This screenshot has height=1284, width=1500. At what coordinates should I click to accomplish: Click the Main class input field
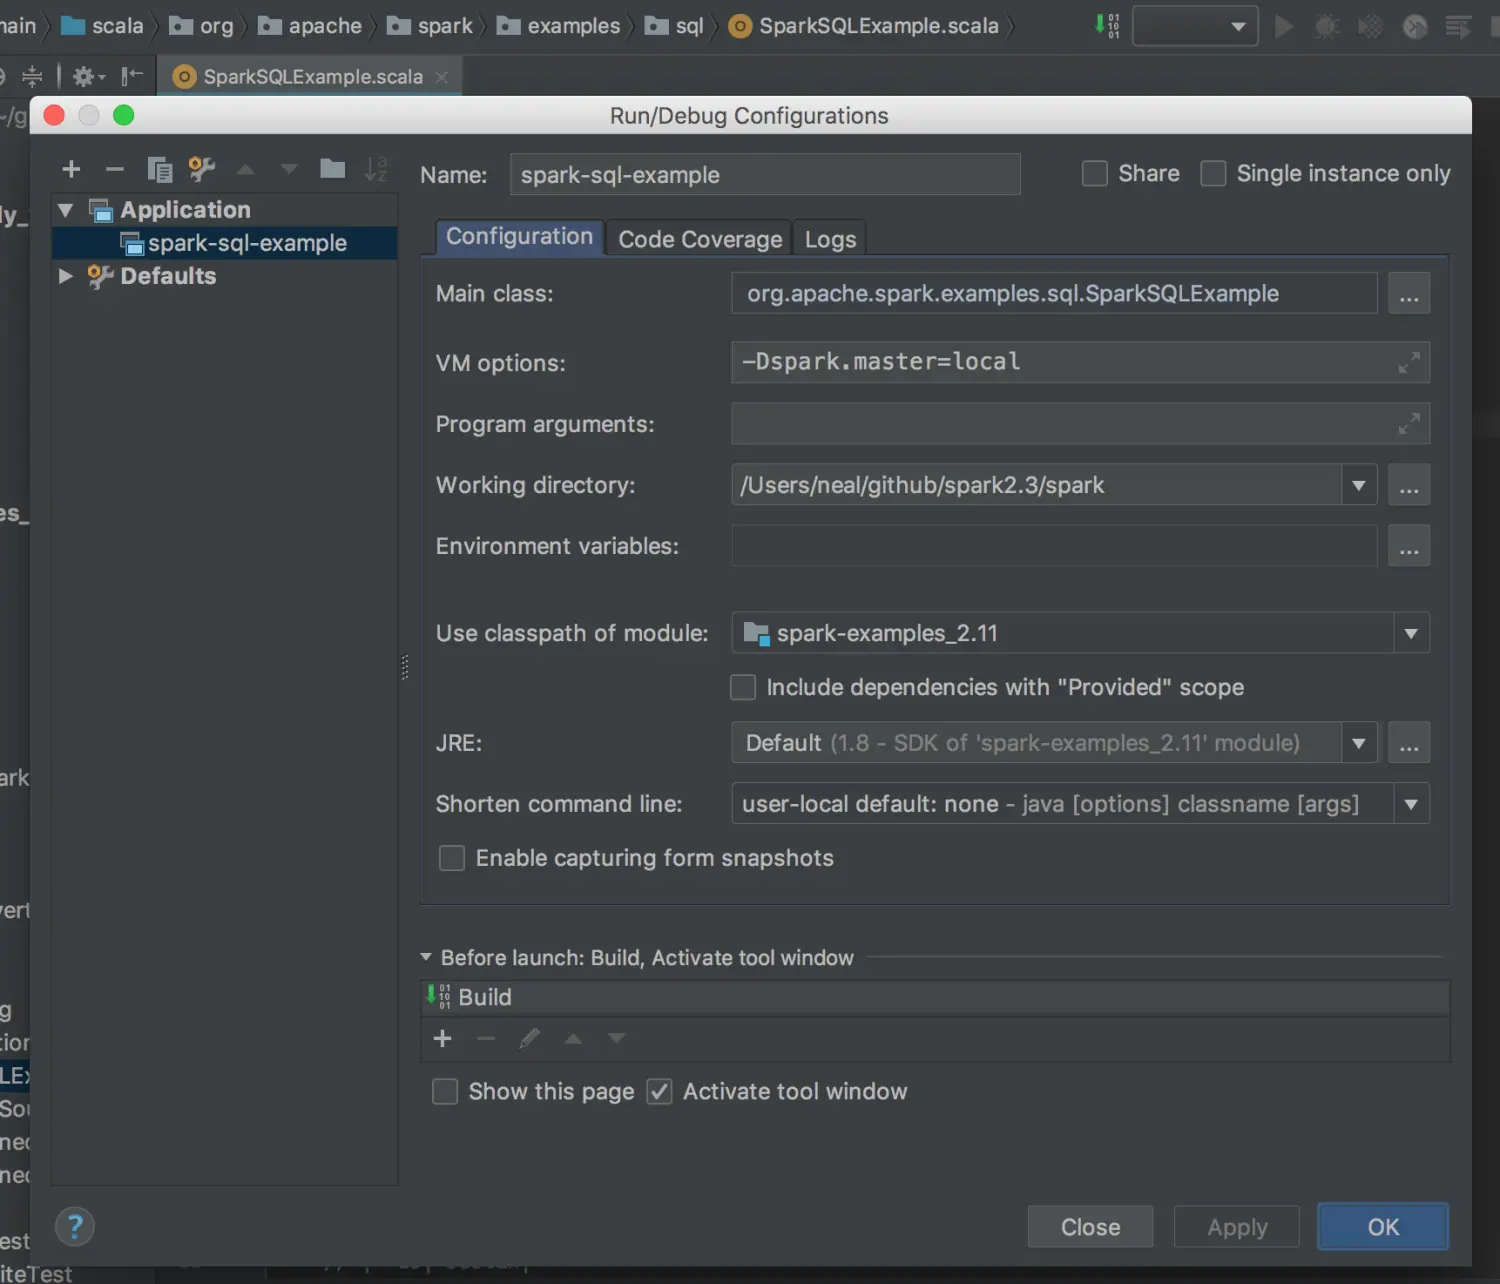click(1054, 294)
